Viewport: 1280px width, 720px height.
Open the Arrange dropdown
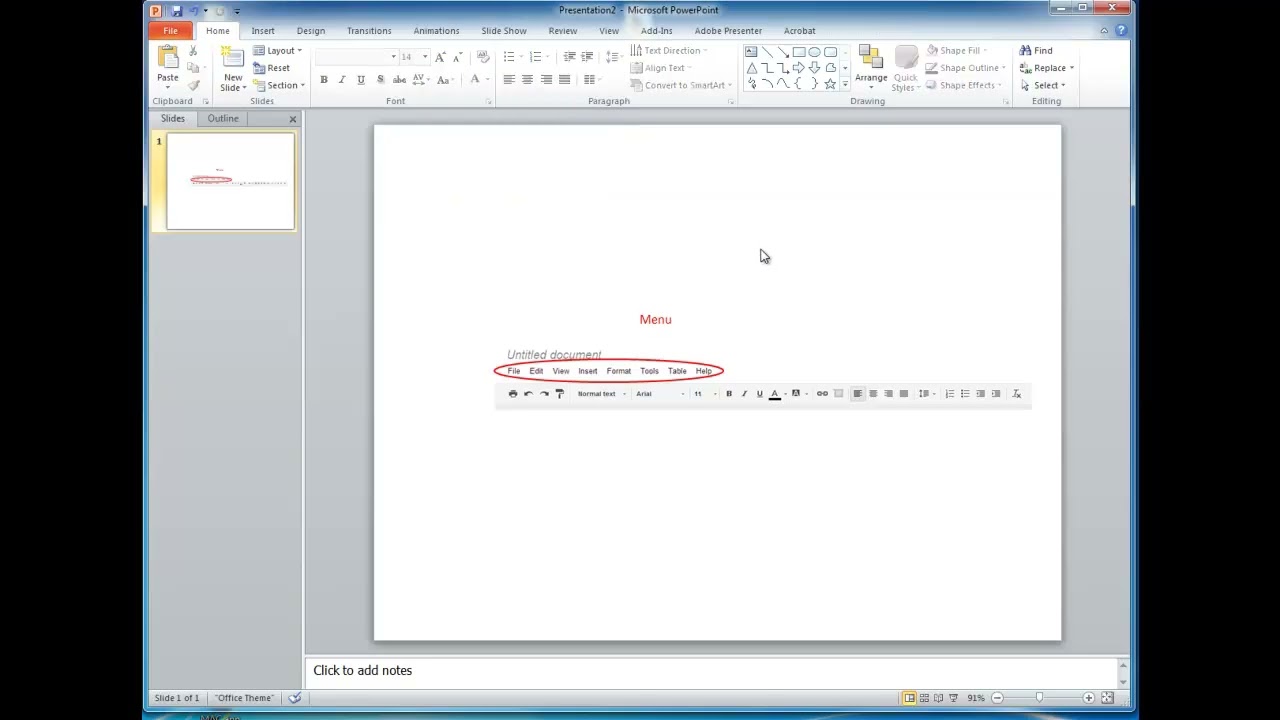(x=871, y=69)
